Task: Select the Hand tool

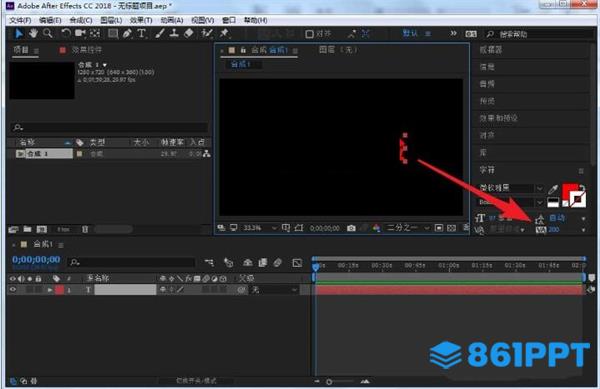Action: [x=33, y=34]
